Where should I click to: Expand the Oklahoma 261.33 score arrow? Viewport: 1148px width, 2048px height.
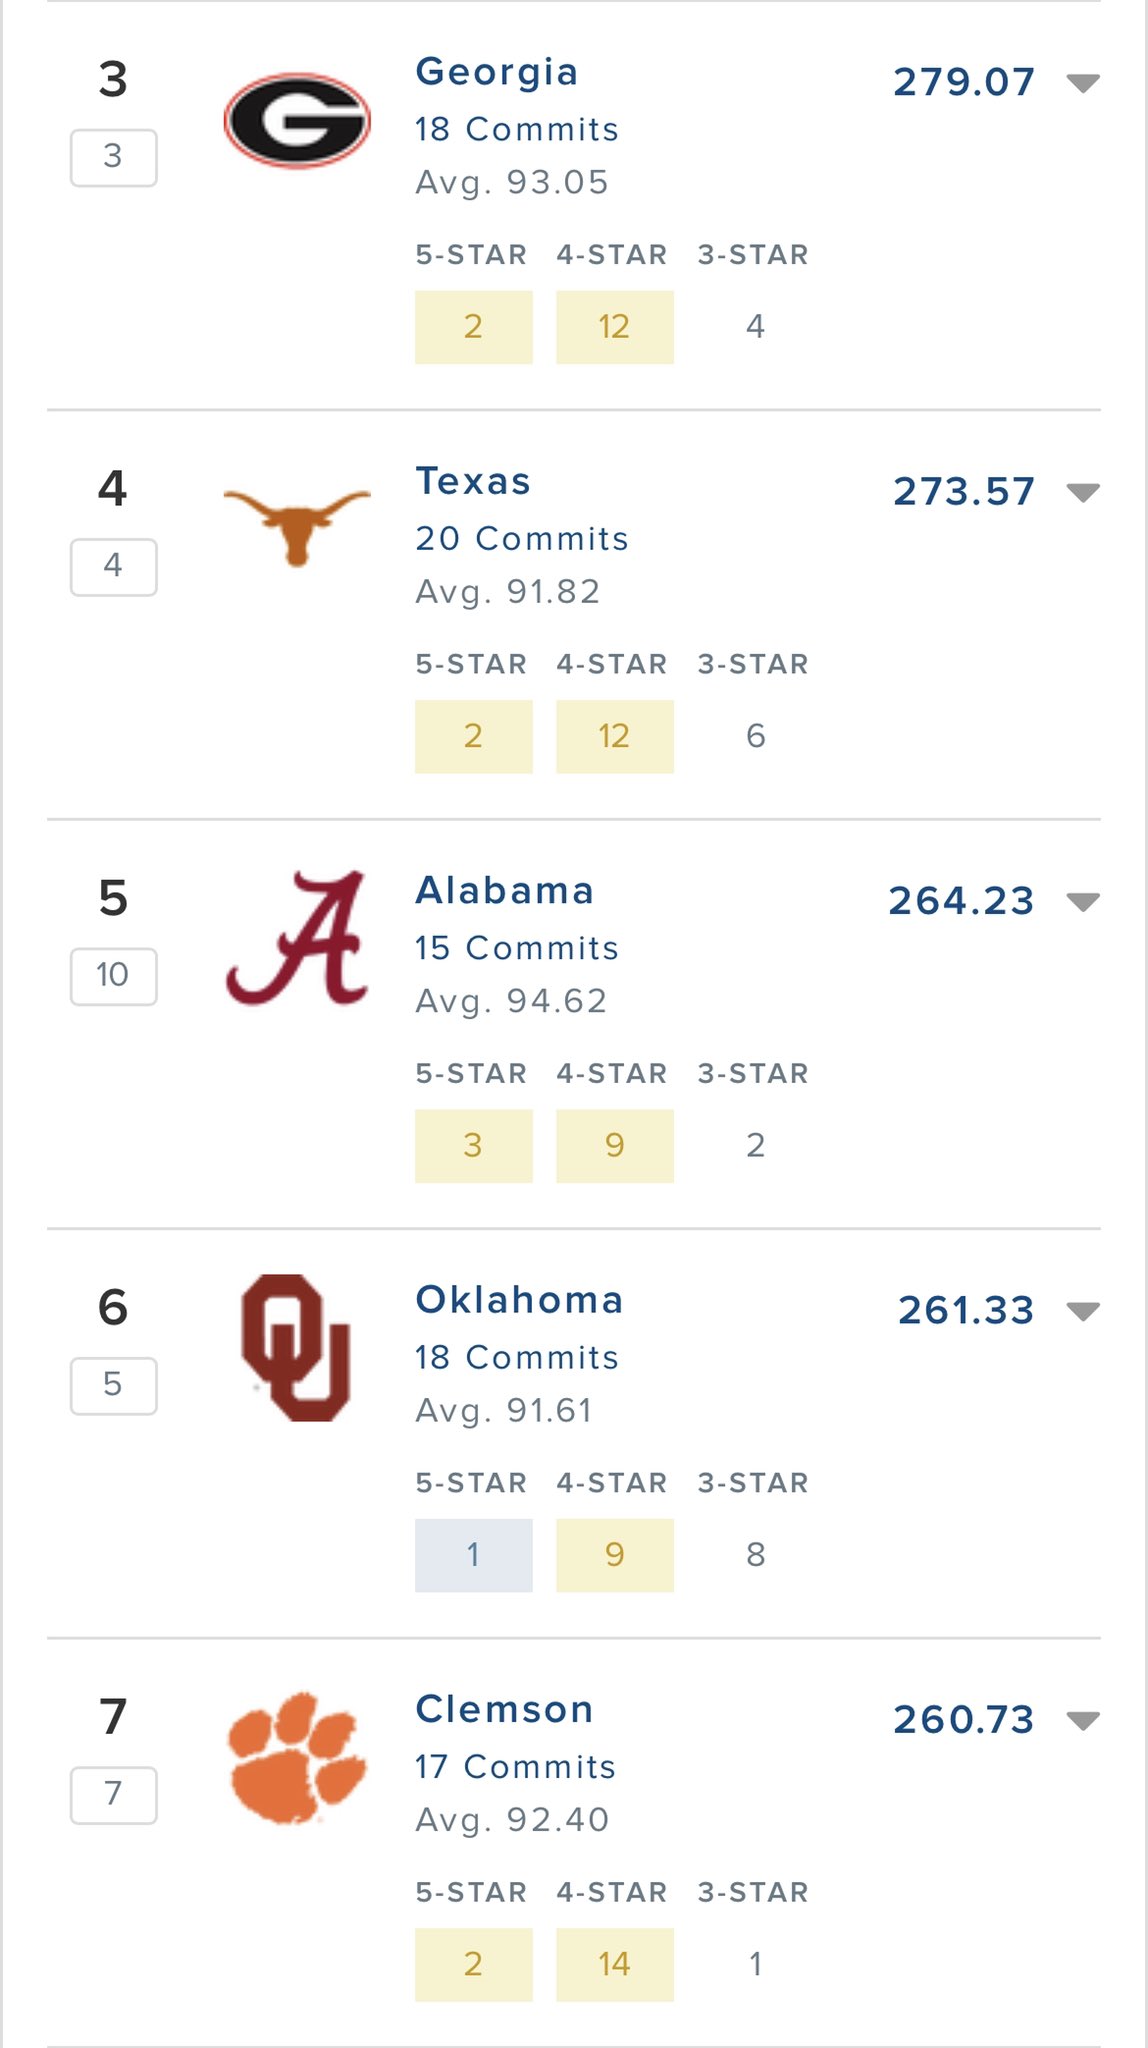1083,1311
